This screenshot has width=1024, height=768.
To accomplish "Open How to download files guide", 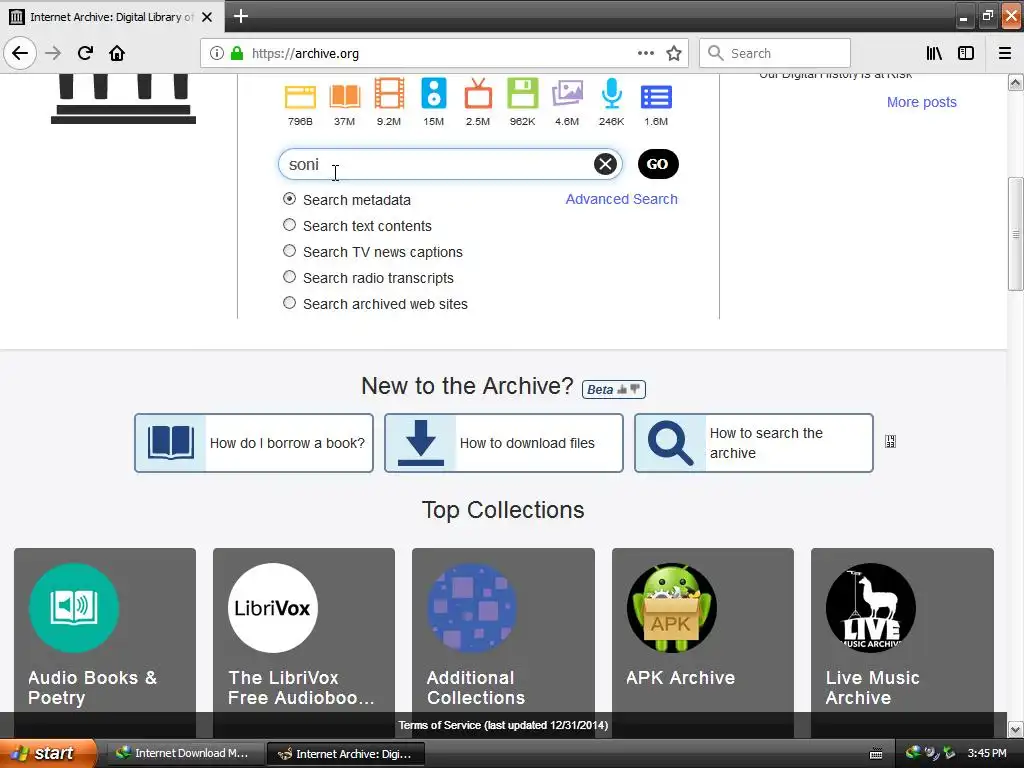I will point(504,443).
